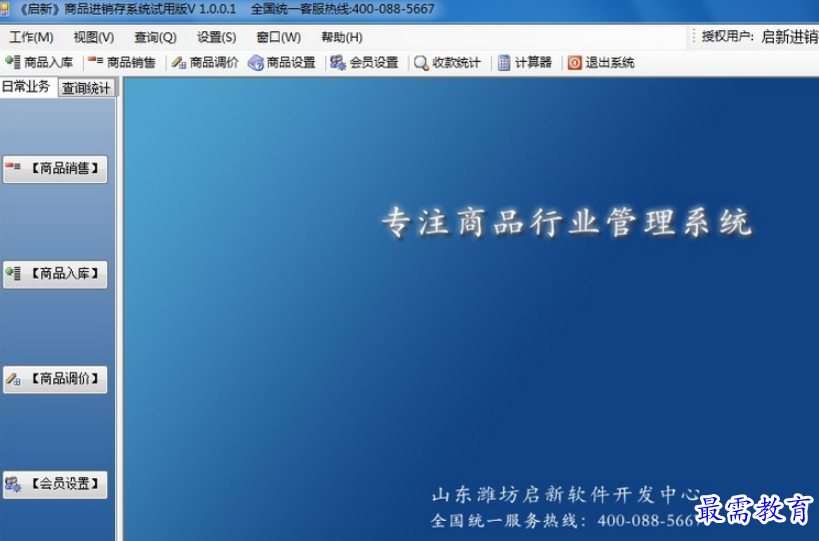This screenshot has width=819, height=541.
Task: Click the 【商品入库】 sidebar button
Action: point(55,274)
